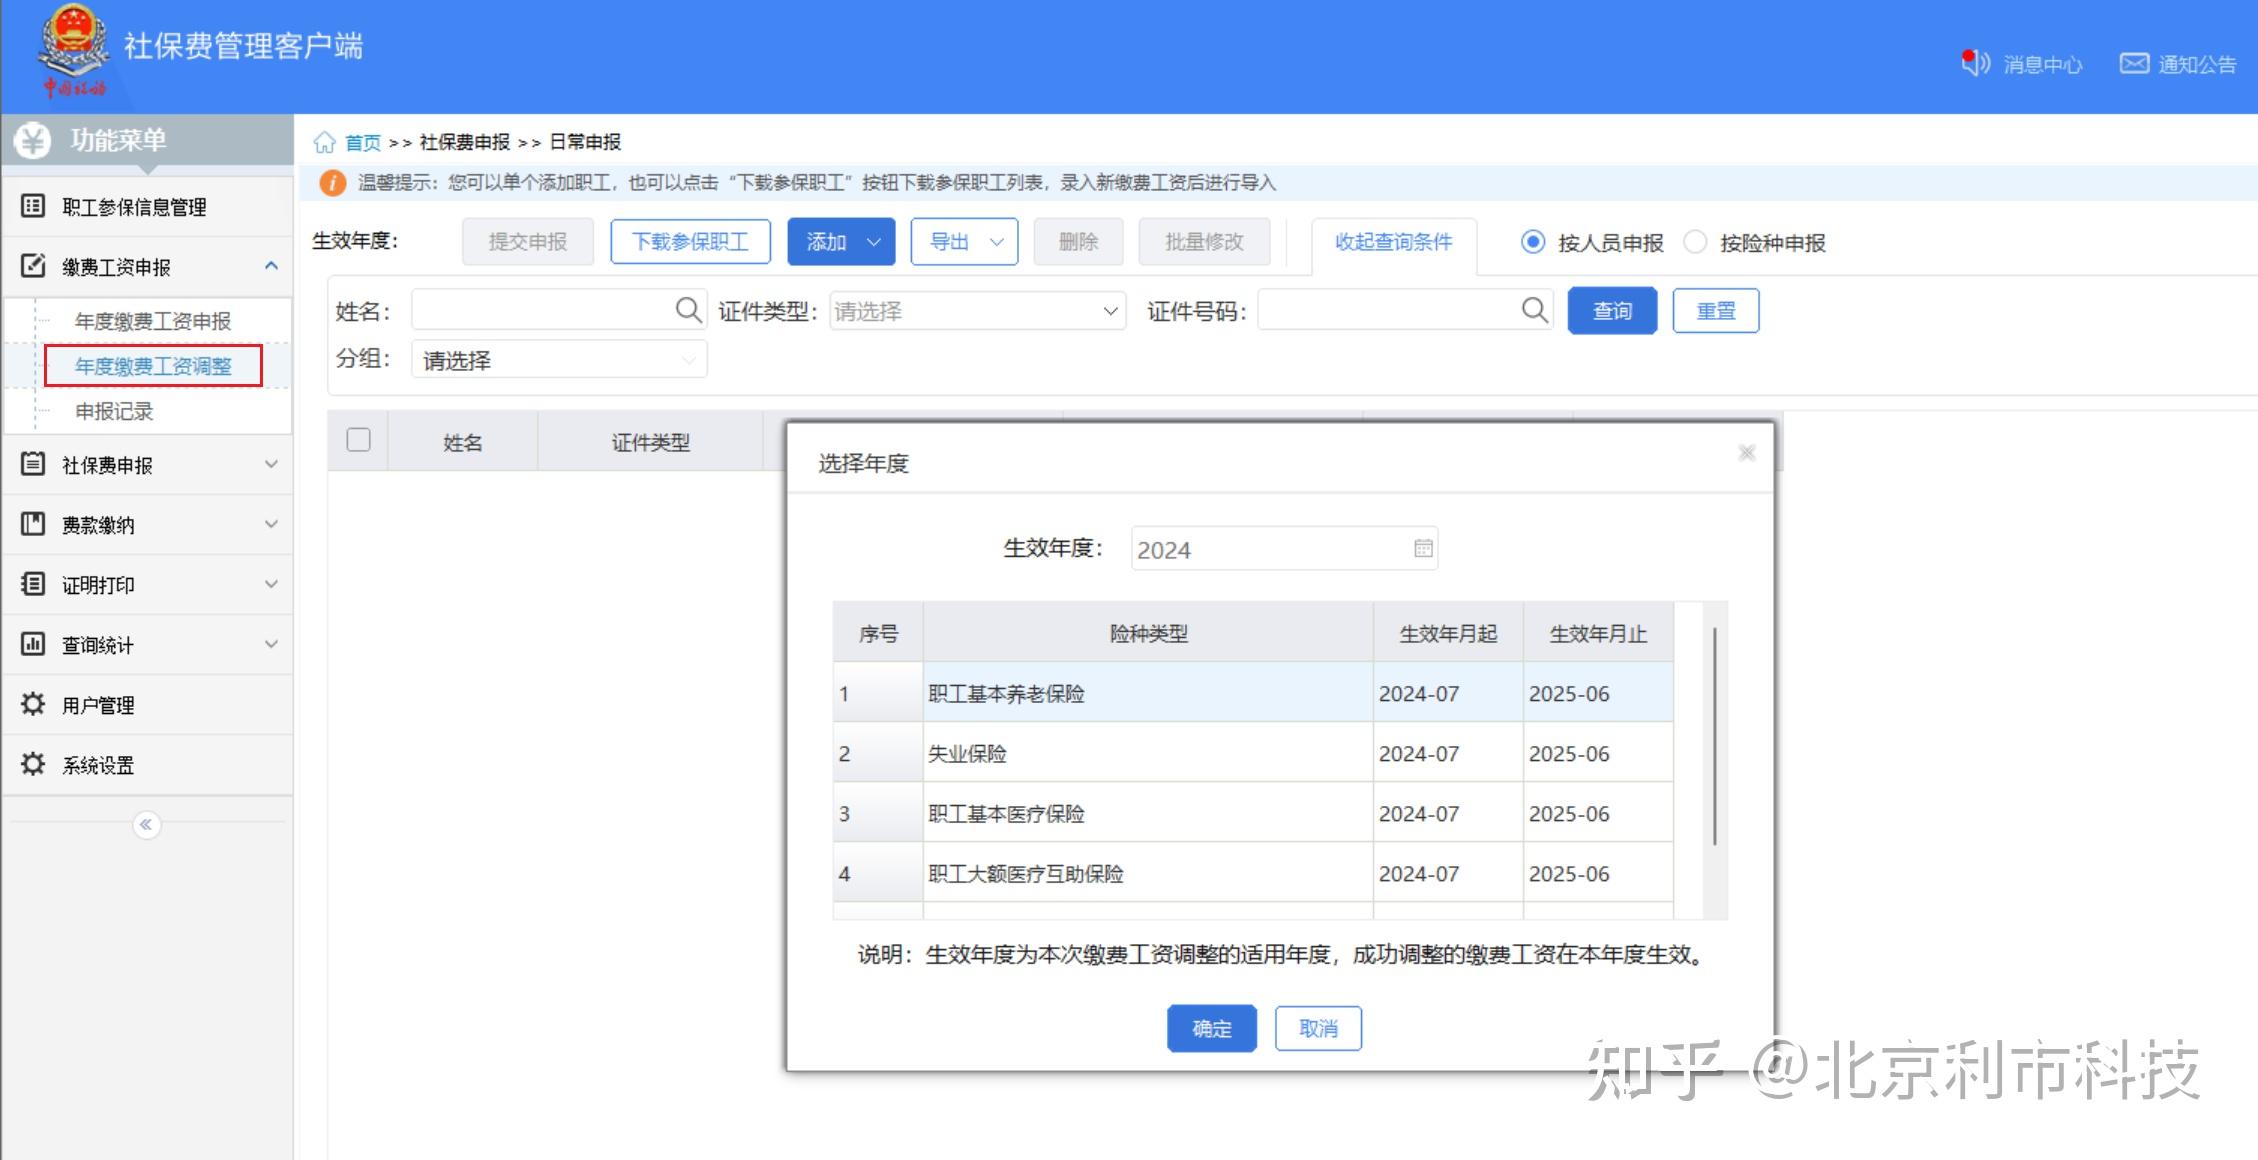
Task: Click the search icon in 证件号码 field
Action: pyautogui.click(x=1534, y=310)
